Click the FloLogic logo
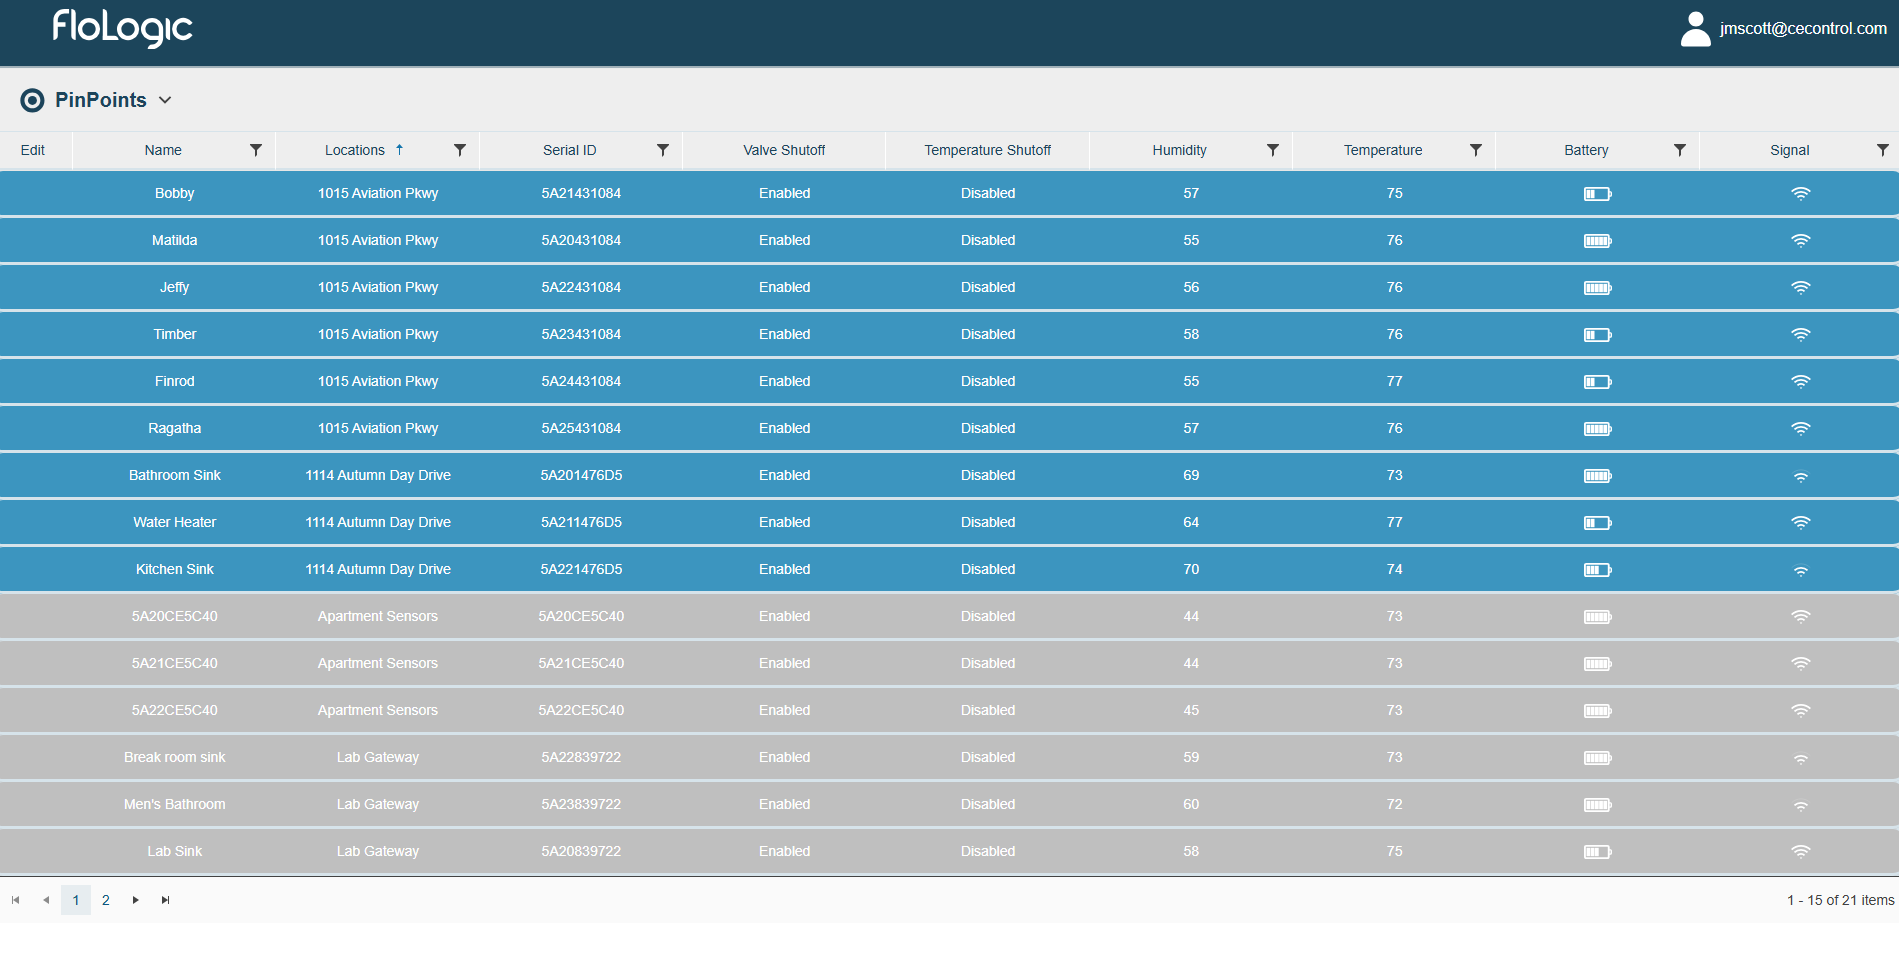The height and width of the screenshot is (955, 1899). pos(121,30)
